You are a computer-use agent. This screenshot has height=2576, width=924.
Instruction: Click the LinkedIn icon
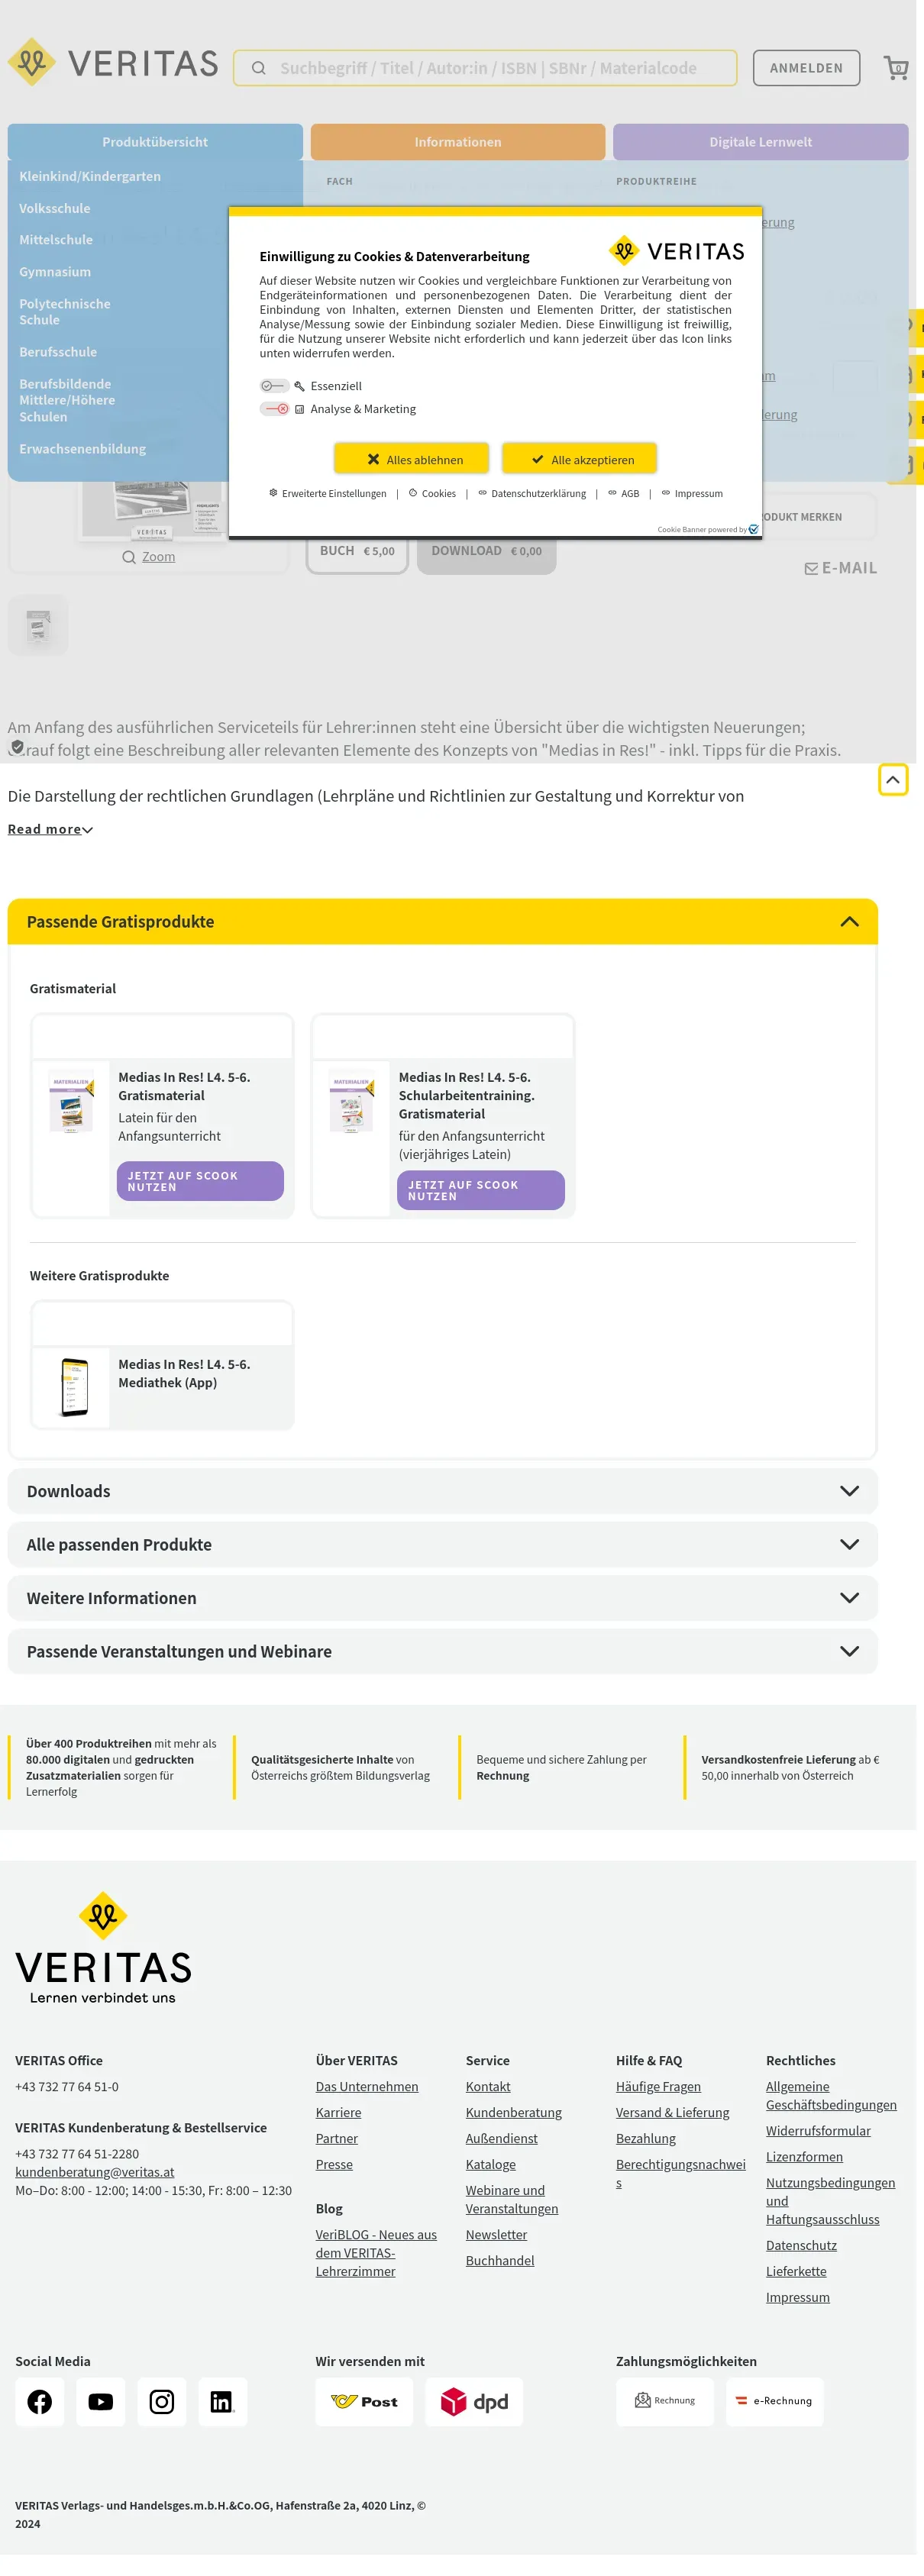click(x=222, y=2402)
